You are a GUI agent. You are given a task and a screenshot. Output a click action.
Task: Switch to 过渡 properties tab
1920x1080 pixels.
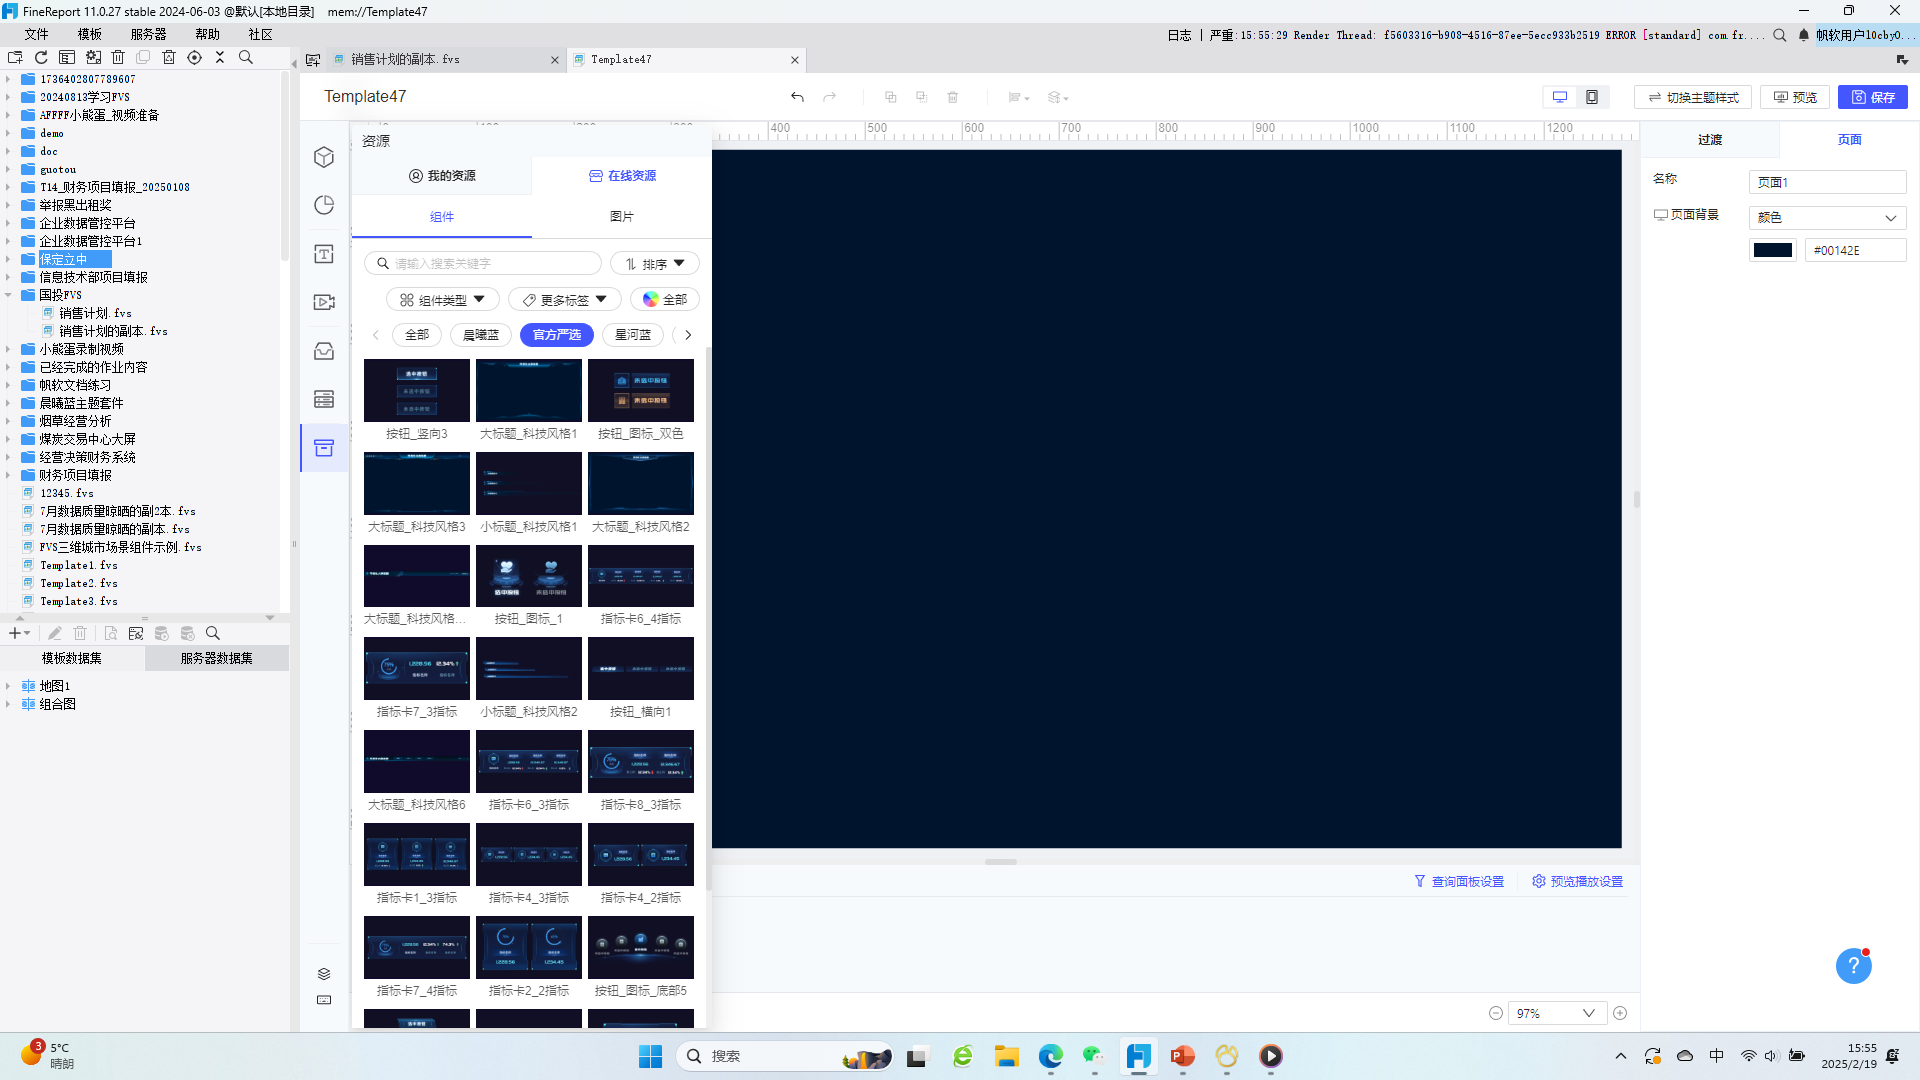[x=1710, y=140]
